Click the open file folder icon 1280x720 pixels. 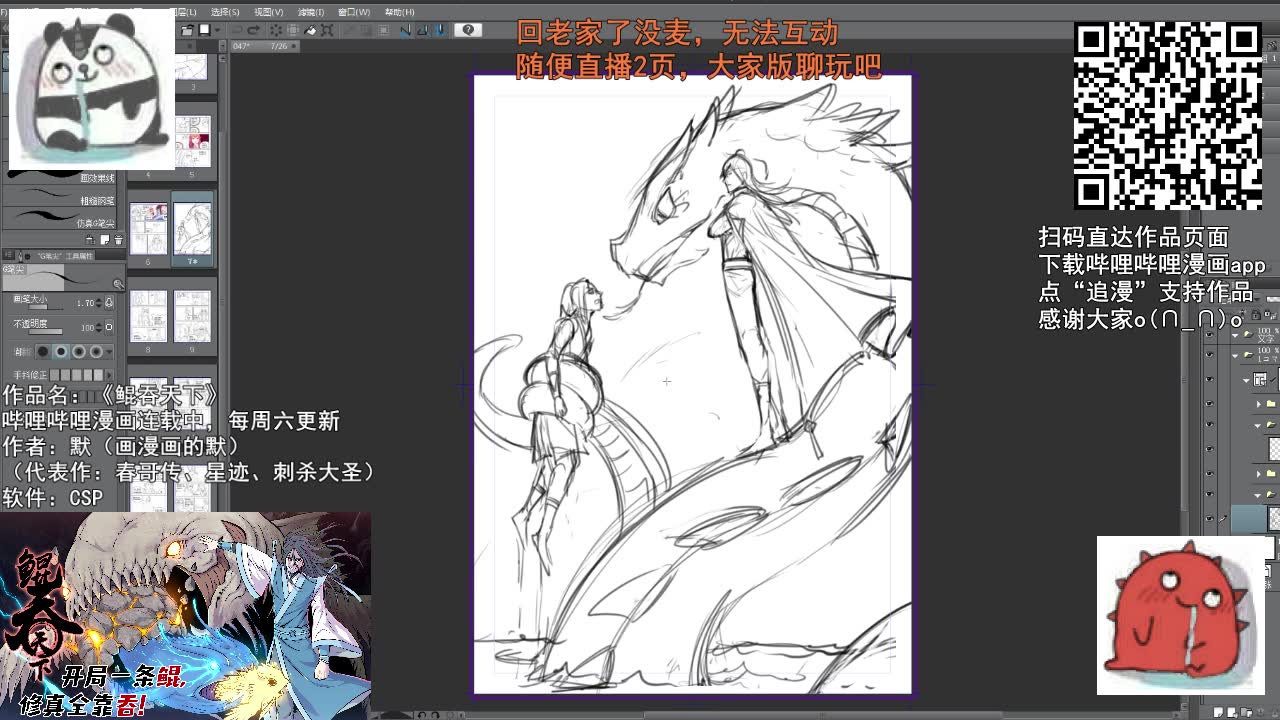point(187,30)
